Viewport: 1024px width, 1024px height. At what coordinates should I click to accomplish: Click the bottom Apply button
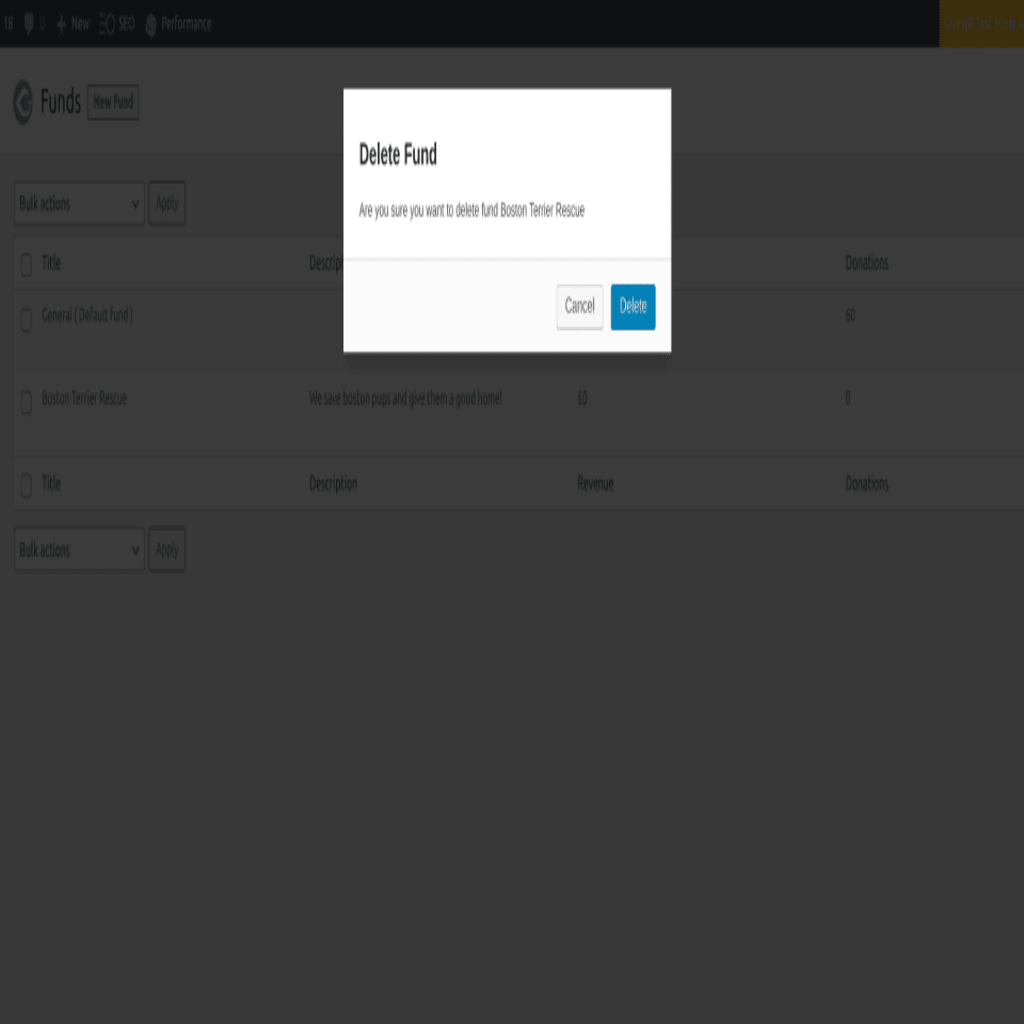[x=167, y=549]
